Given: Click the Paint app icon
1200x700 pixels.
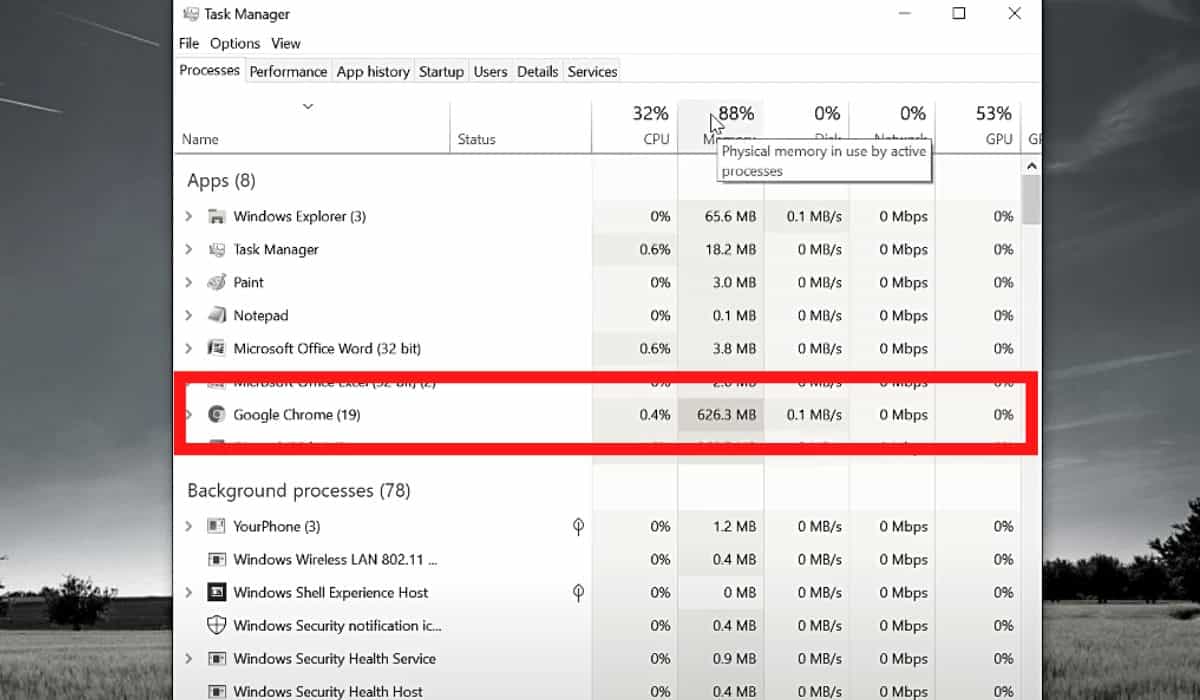Looking at the screenshot, I should 216,282.
